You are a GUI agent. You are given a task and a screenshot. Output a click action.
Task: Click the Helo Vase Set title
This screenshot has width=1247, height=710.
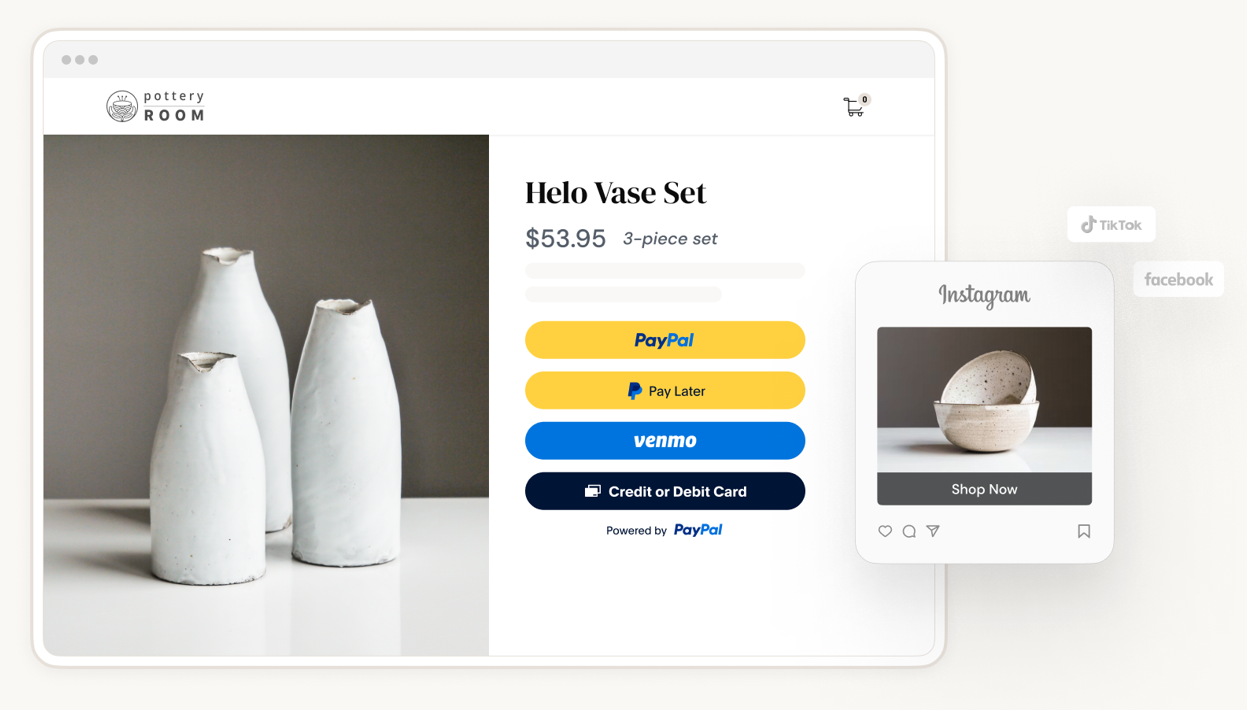tap(616, 193)
